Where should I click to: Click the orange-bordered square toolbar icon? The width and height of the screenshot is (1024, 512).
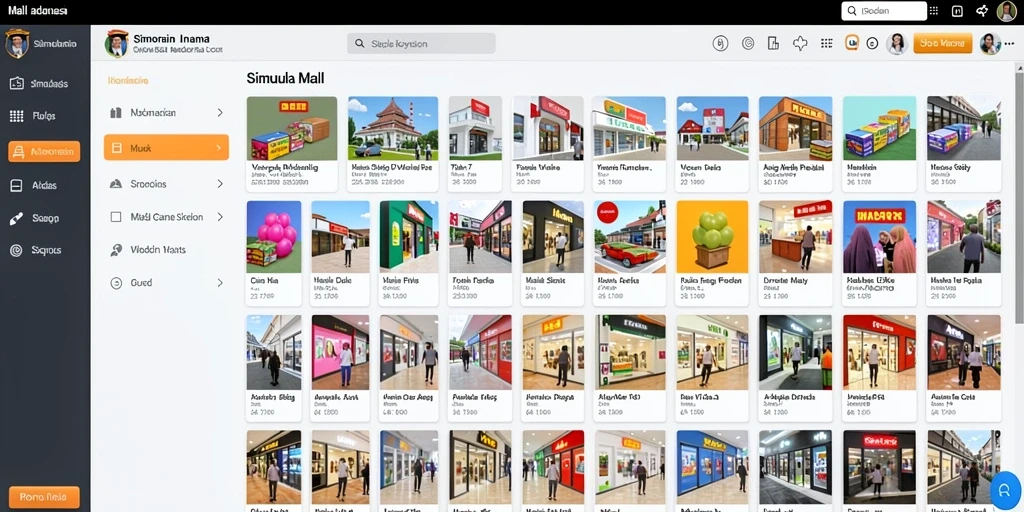coord(852,43)
